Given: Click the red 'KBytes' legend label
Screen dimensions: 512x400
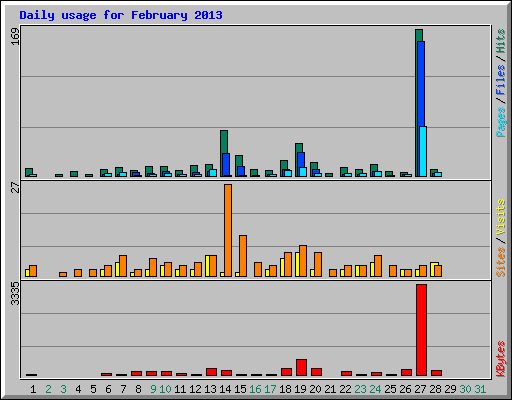Looking at the screenshot, I should 500,359.
